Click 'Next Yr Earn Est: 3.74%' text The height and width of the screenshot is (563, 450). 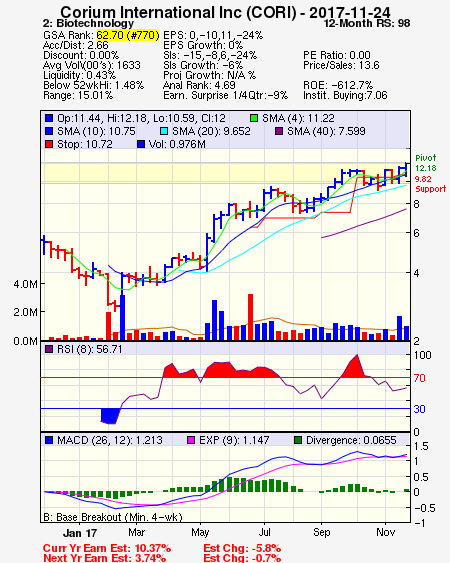click(x=104, y=558)
